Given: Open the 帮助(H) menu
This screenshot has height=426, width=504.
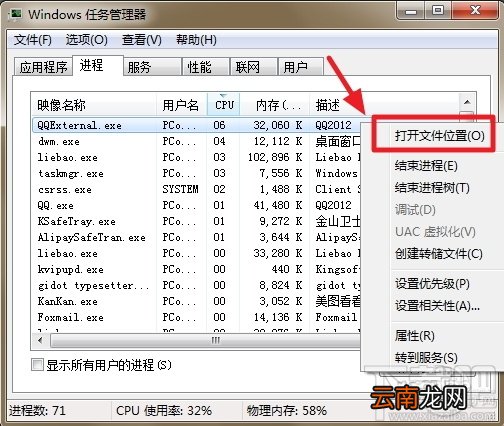Looking at the screenshot, I should click(196, 40).
